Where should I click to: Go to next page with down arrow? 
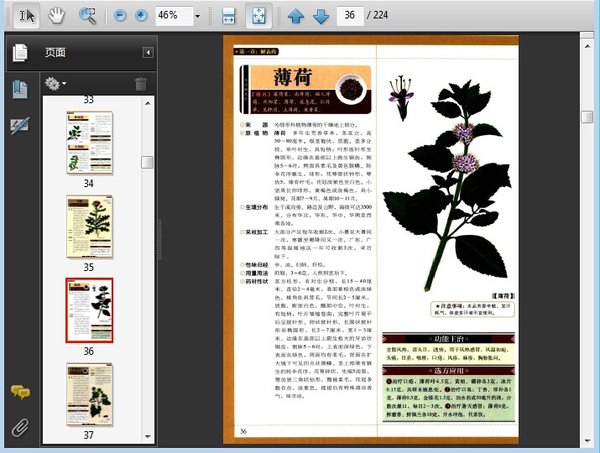(x=320, y=16)
